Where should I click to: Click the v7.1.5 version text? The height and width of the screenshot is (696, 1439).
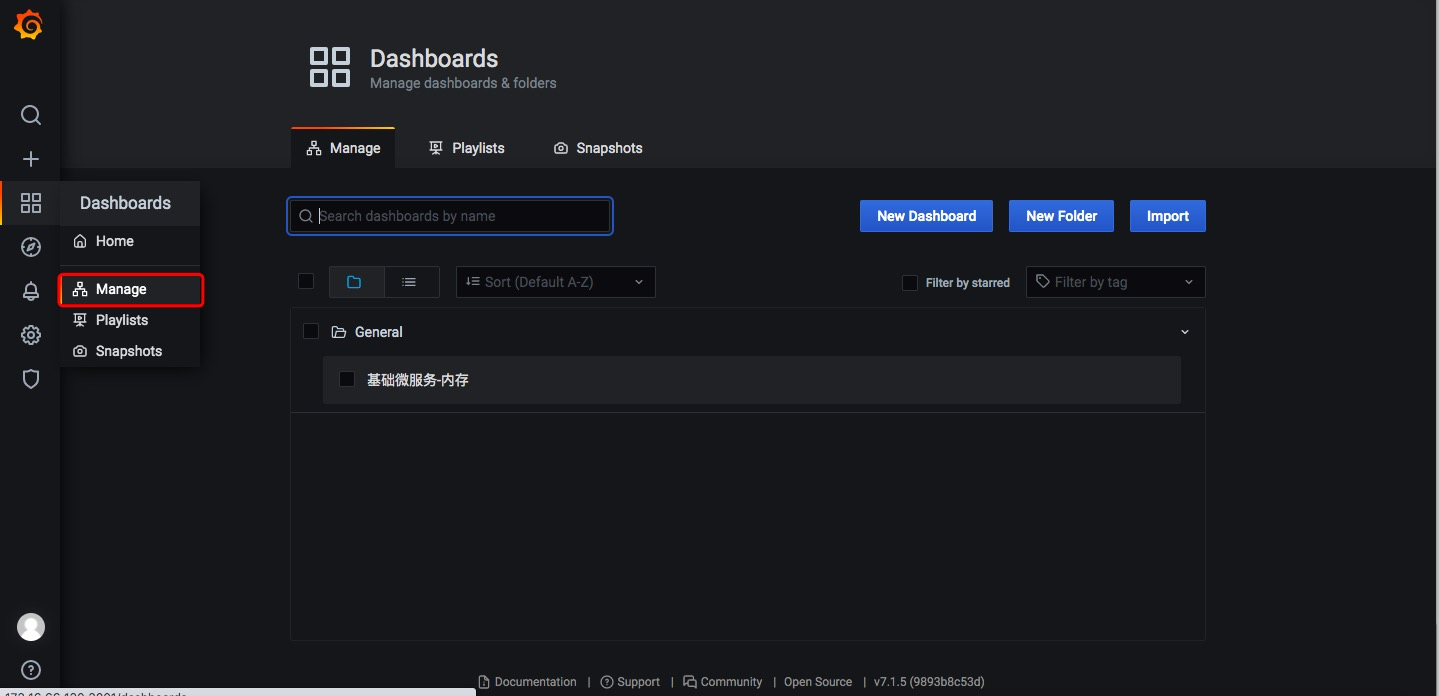[x=929, y=682]
